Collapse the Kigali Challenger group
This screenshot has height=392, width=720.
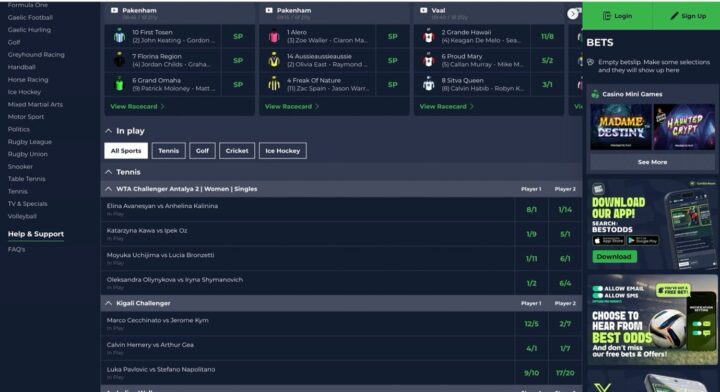(x=108, y=303)
